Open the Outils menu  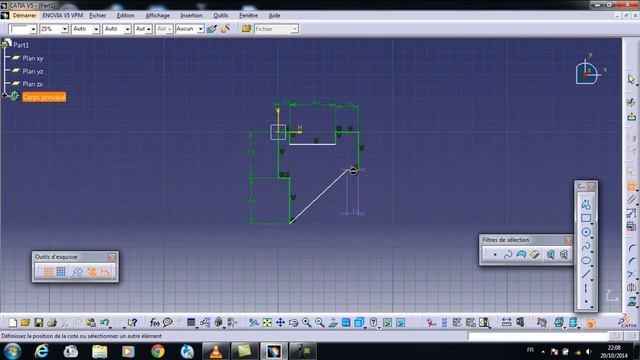point(221,16)
